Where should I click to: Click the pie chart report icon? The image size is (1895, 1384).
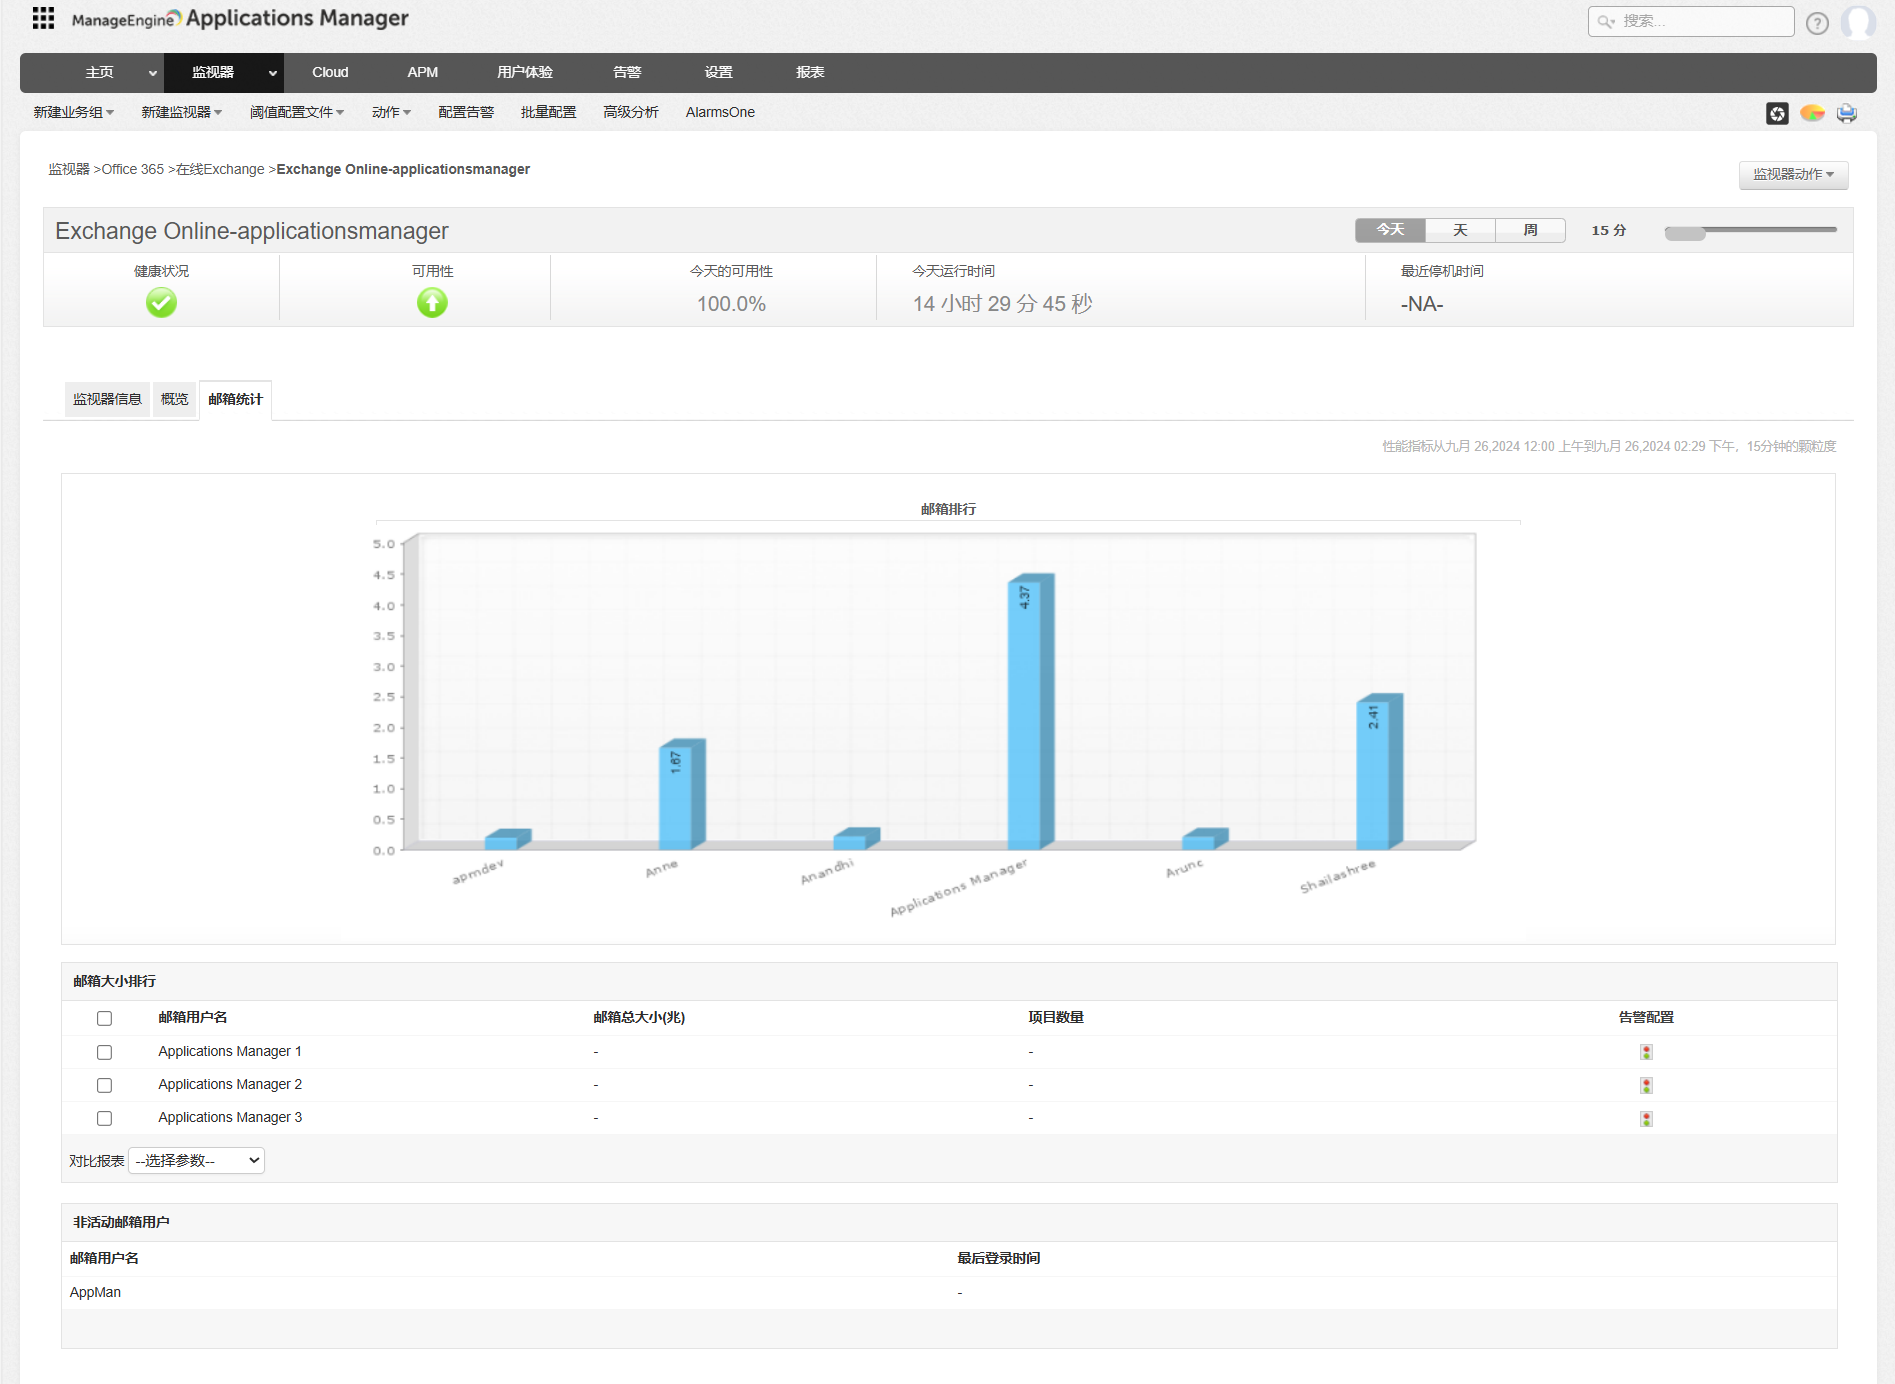click(x=1812, y=114)
